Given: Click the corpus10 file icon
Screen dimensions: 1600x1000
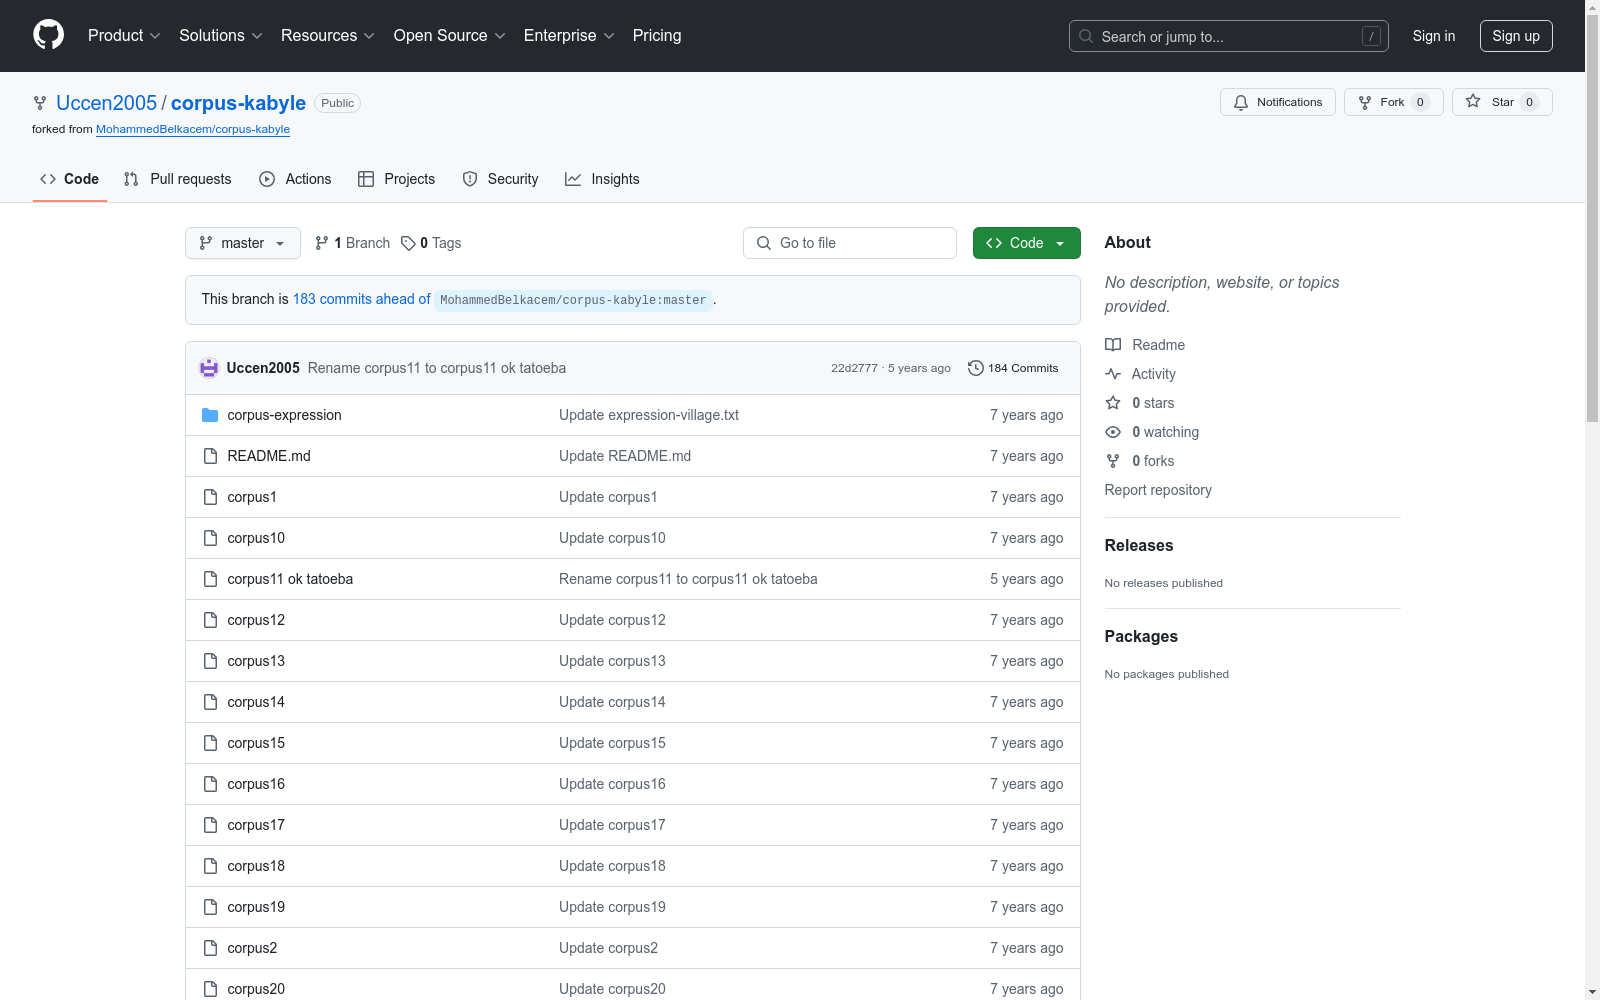Looking at the screenshot, I should tap(210, 538).
